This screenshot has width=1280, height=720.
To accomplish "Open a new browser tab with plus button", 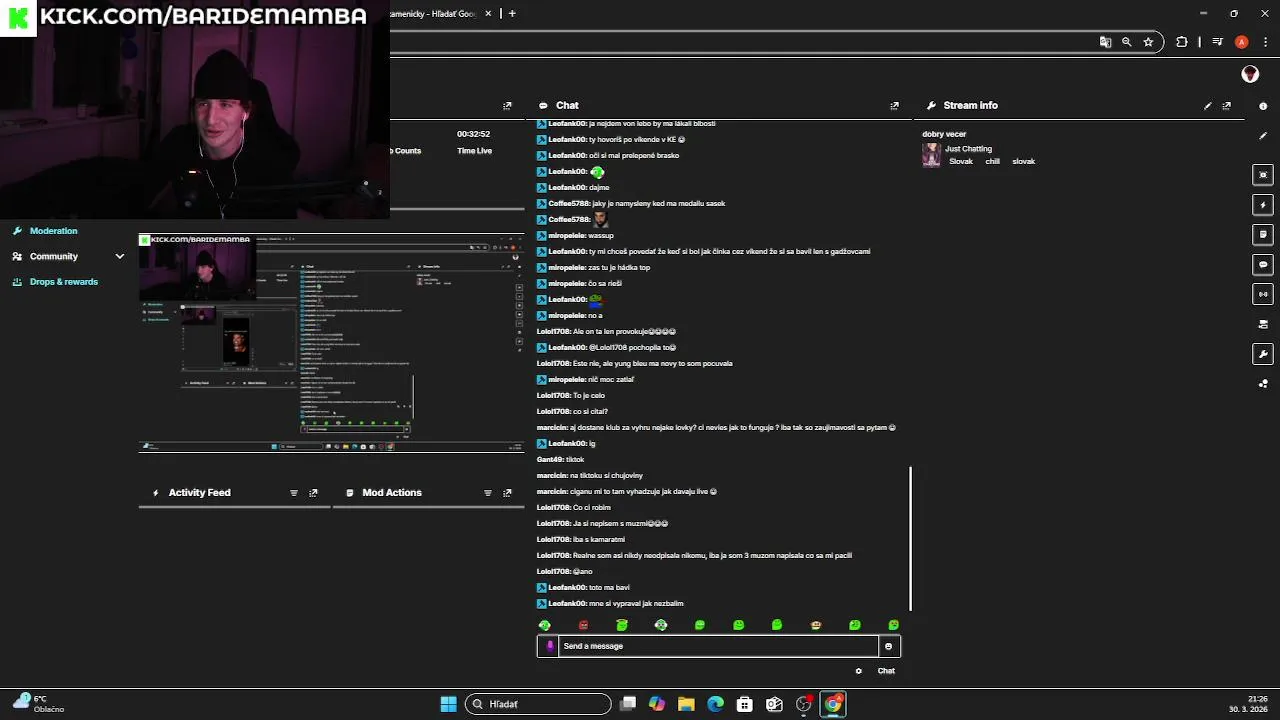I will point(512,14).
